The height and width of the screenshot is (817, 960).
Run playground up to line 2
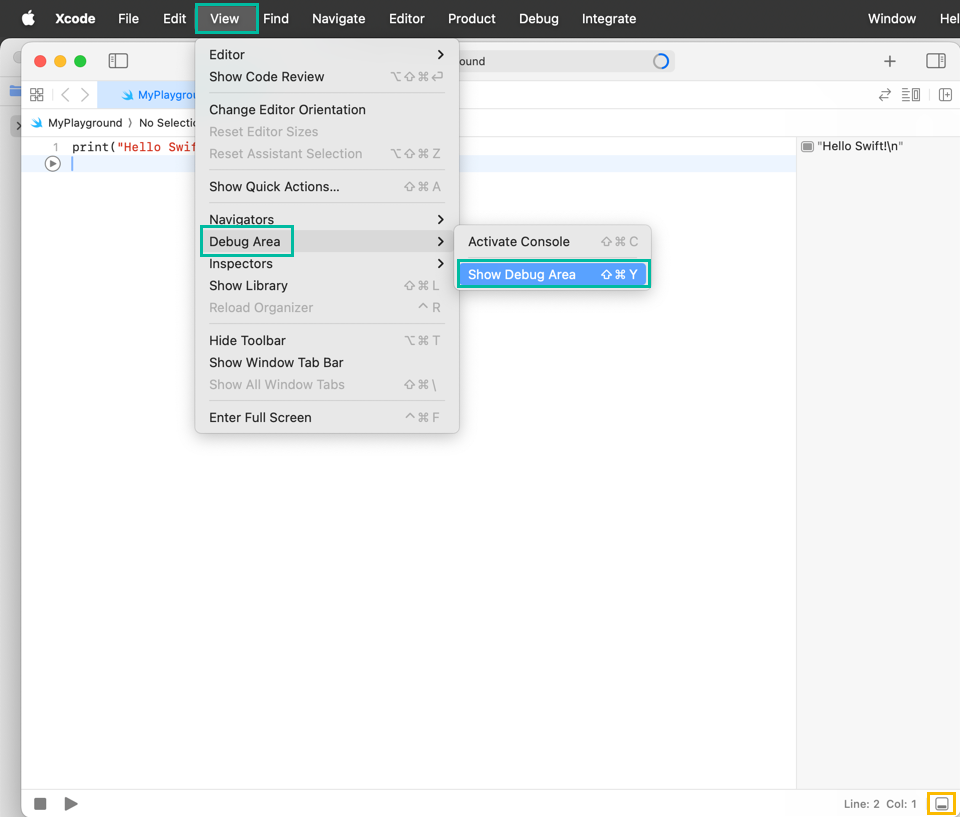(53, 164)
